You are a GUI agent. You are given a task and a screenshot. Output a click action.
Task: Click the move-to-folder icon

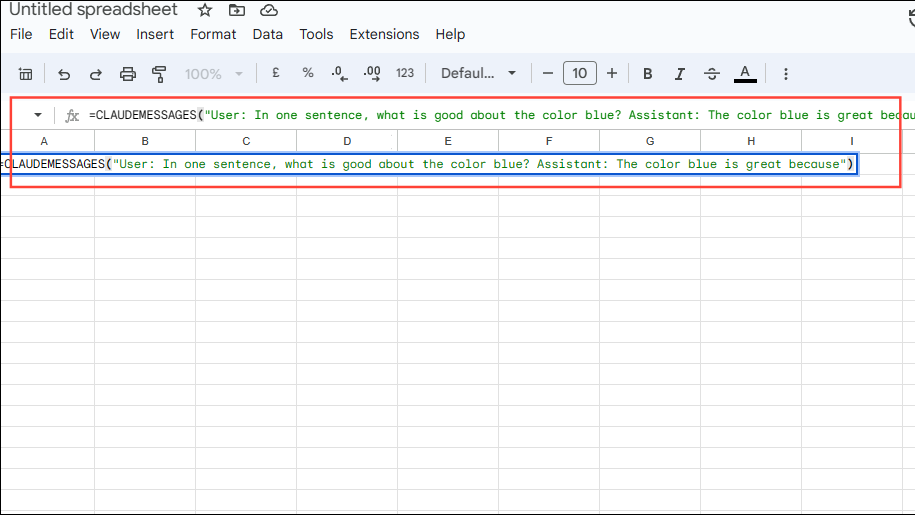coord(237,10)
